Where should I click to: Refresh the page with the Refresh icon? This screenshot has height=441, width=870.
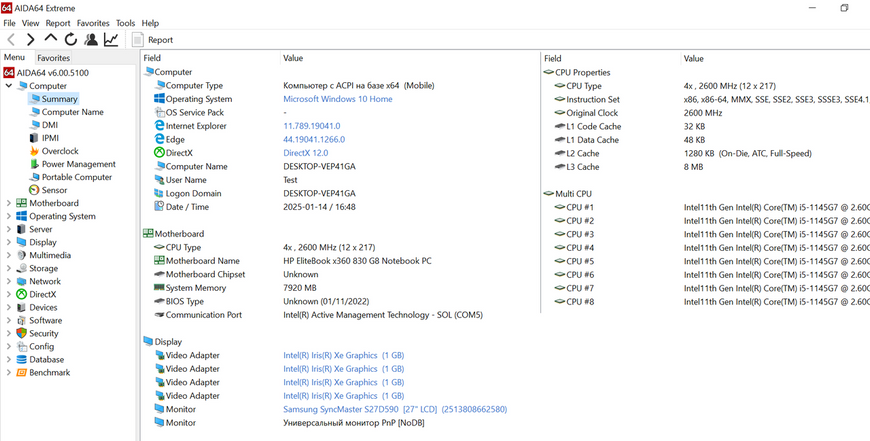pos(70,39)
